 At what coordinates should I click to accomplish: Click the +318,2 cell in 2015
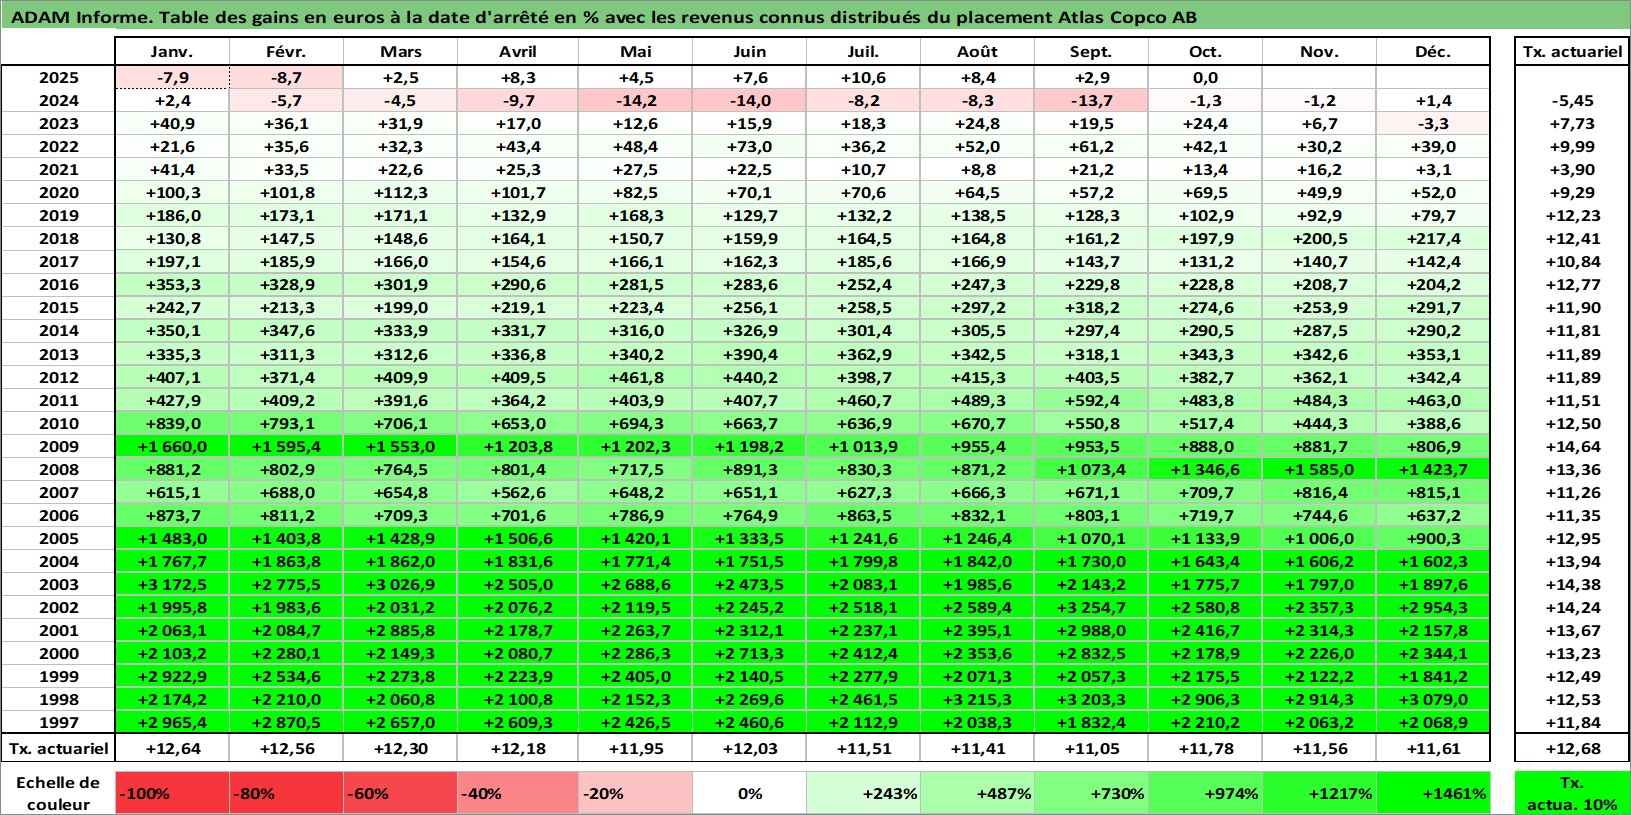(1091, 307)
